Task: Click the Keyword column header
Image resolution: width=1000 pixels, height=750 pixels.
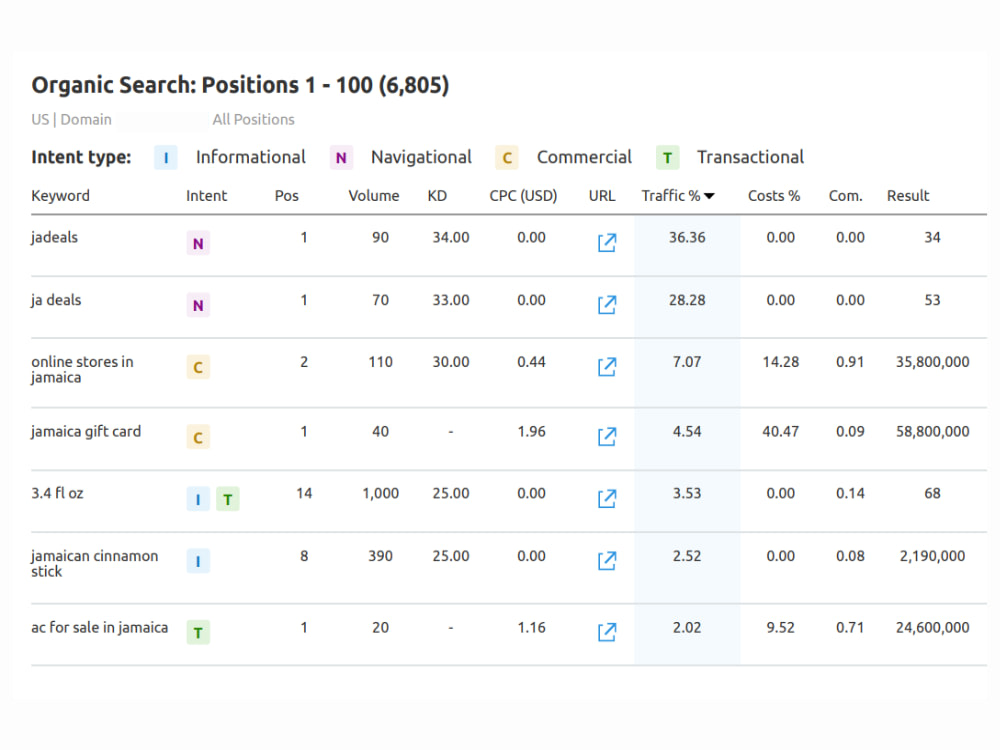Action: click(x=61, y=196)
